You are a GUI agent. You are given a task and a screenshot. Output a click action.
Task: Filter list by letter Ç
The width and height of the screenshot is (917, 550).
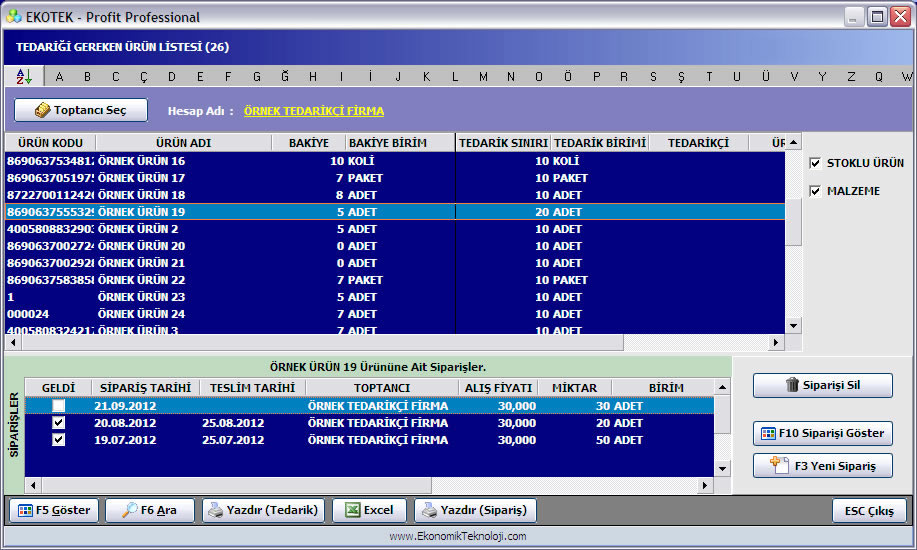click(x=144, y=77)
